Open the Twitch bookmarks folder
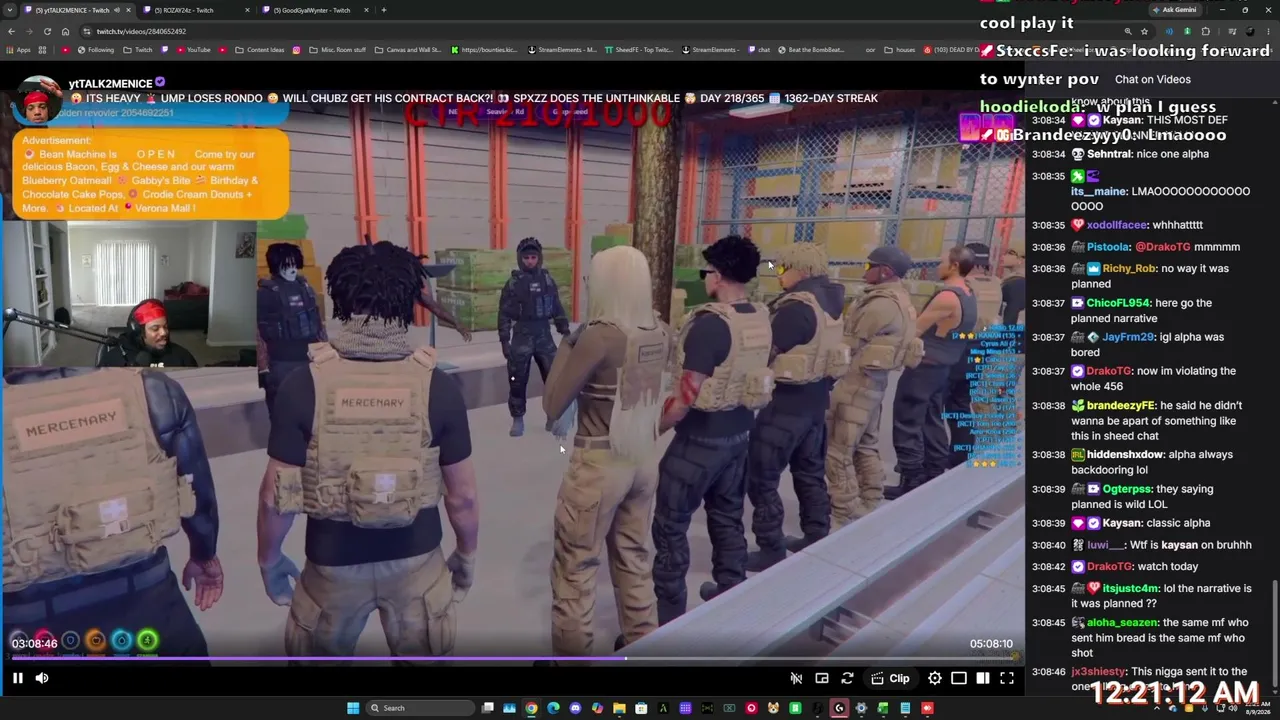Image resolution: width=1280 pixels, height=720 pixels. (x=139, y=50)
